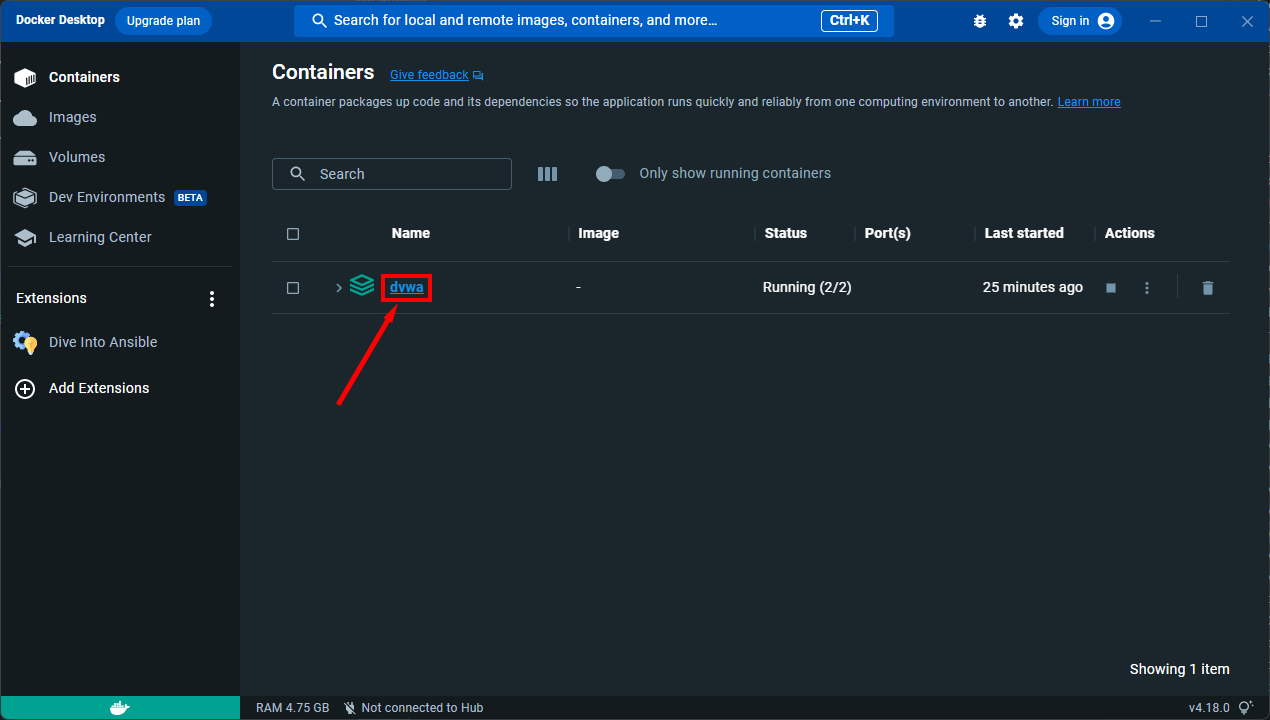This screenshot has width=1270, height=720.
Task: Click the Upgrade plan button
Action: 163,20
